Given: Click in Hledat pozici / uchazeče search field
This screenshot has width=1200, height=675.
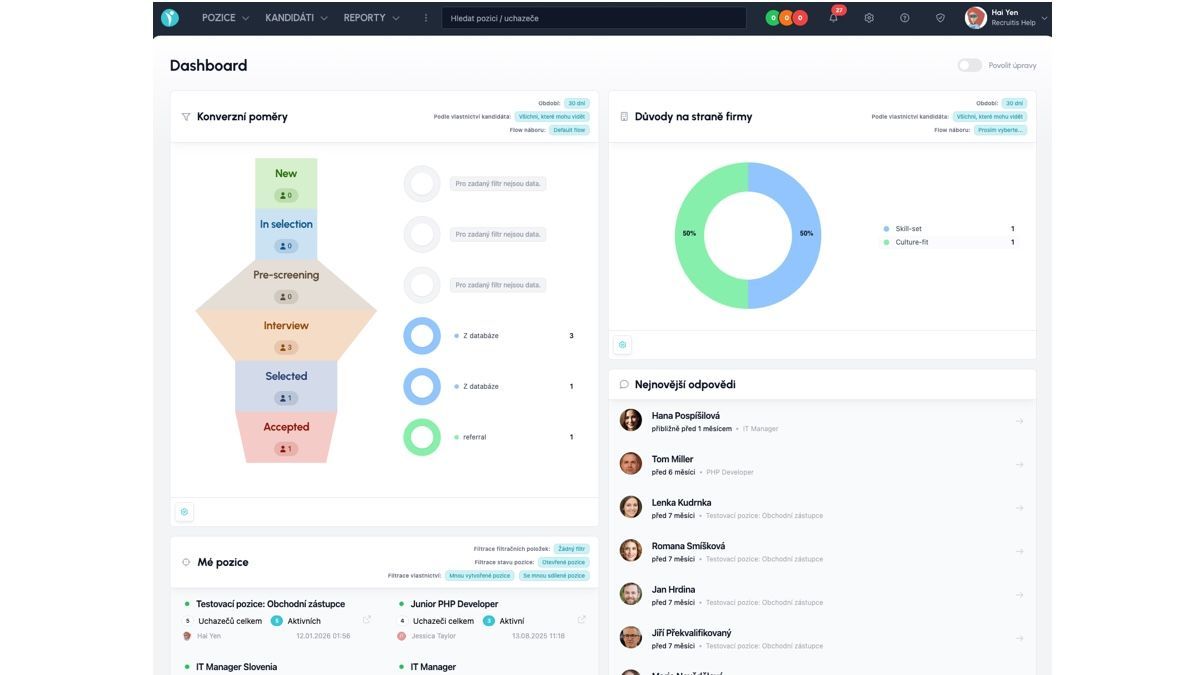Looking at the screenshot, I should [594, 18].
